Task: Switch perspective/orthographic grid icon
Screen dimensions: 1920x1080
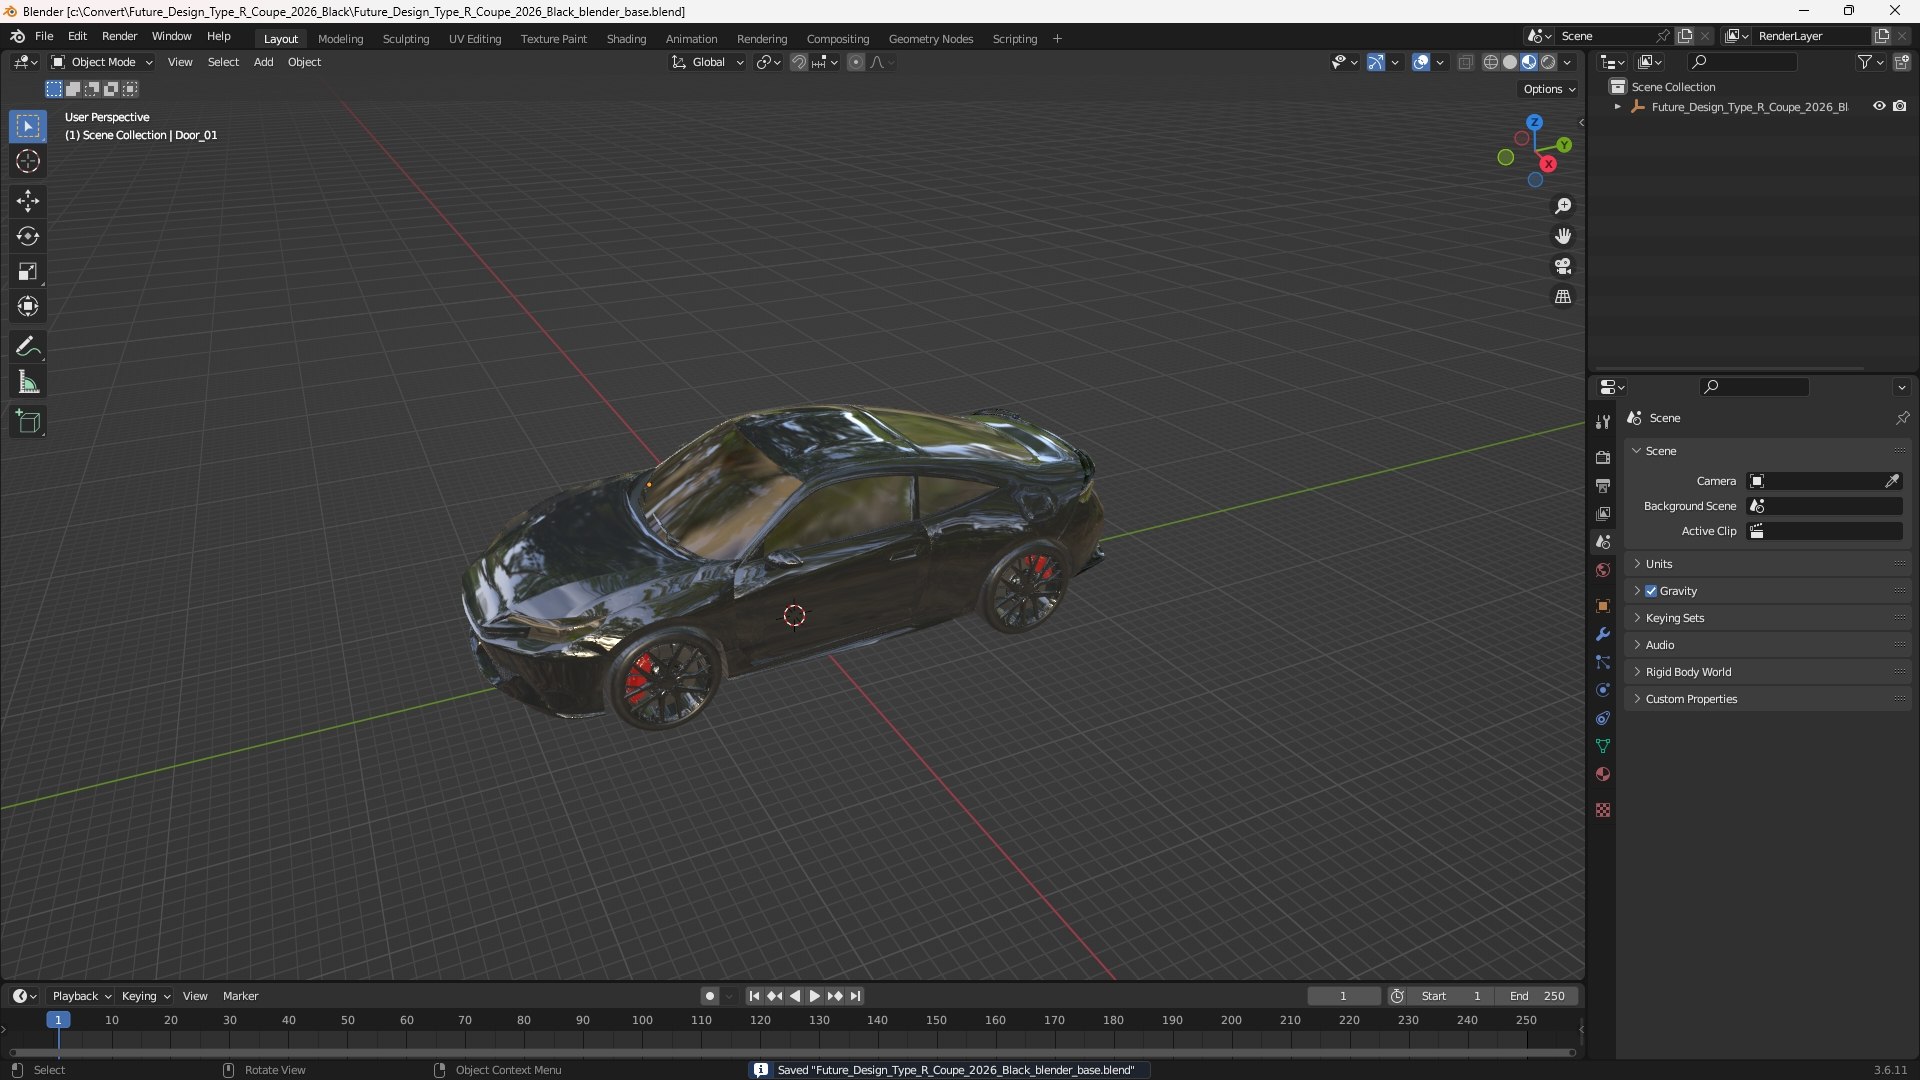Action: (x=1563, y=297)
